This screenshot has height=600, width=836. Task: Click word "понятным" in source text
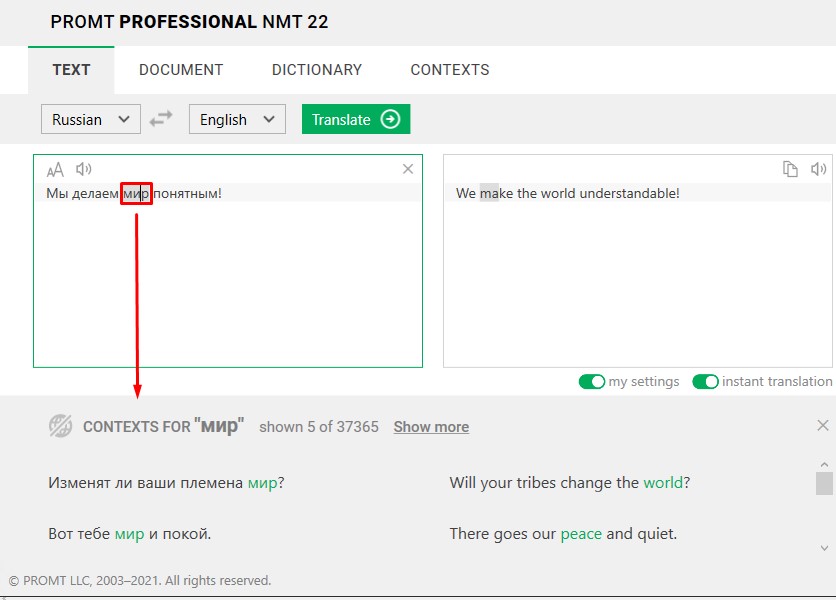(187, 193)
